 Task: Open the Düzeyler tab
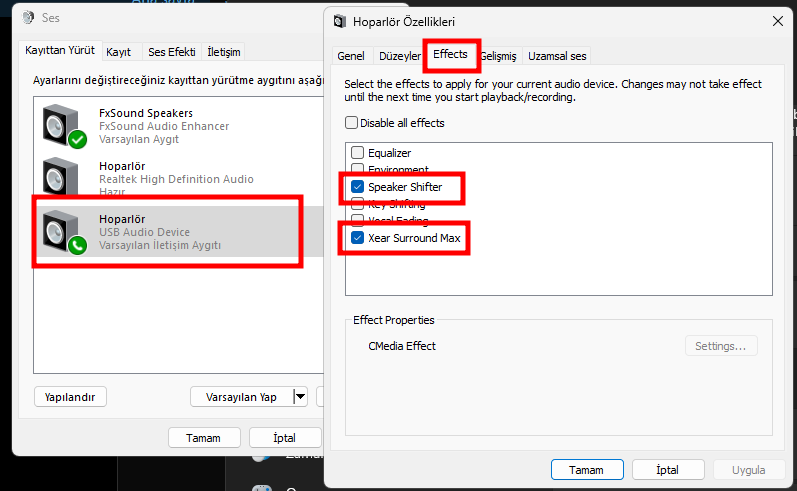pos(400,56)
